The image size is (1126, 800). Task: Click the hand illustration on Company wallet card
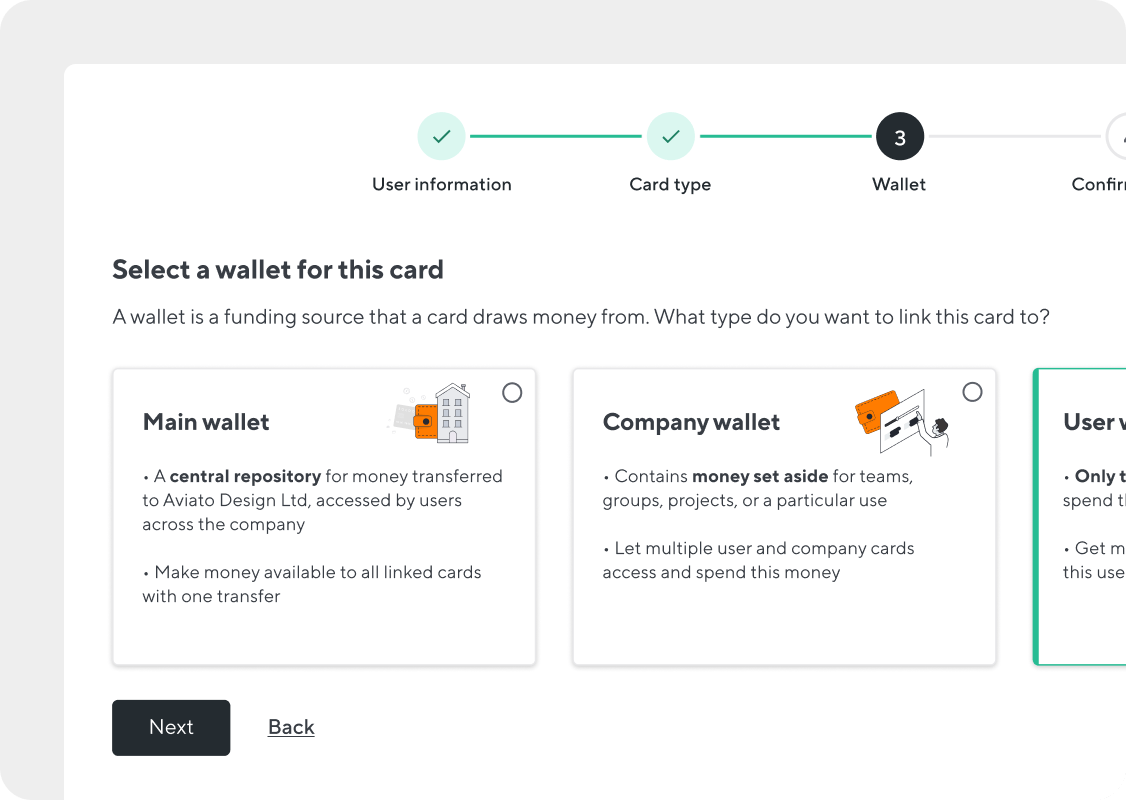coord(933,432)
